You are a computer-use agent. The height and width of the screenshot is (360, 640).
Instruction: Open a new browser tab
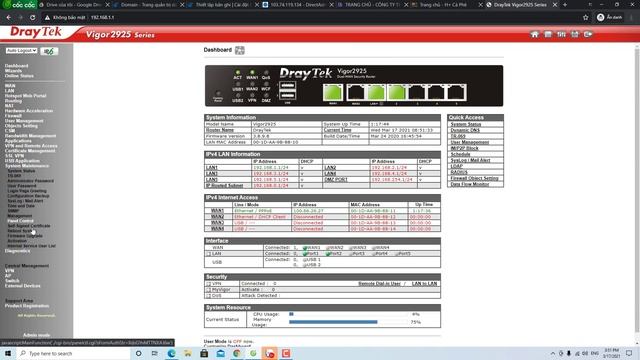(565, 5)
